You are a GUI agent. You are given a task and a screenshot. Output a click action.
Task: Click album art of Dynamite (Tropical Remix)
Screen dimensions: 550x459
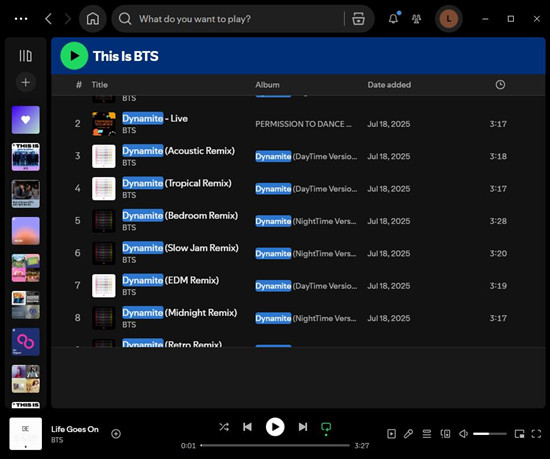click(x=104, y=189)
